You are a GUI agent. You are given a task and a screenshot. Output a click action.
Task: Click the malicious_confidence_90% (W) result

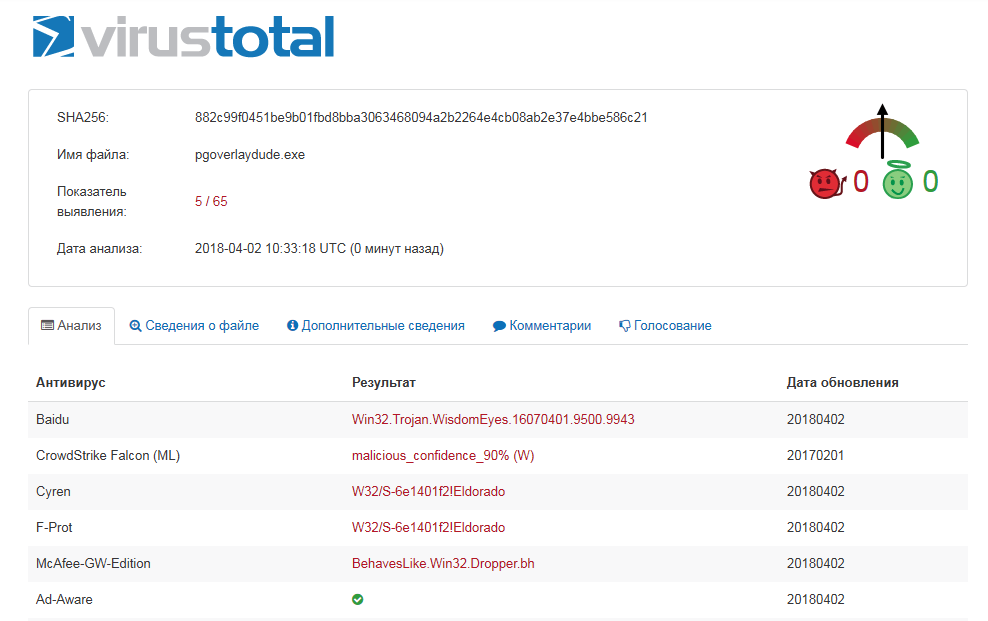point(443,455)
